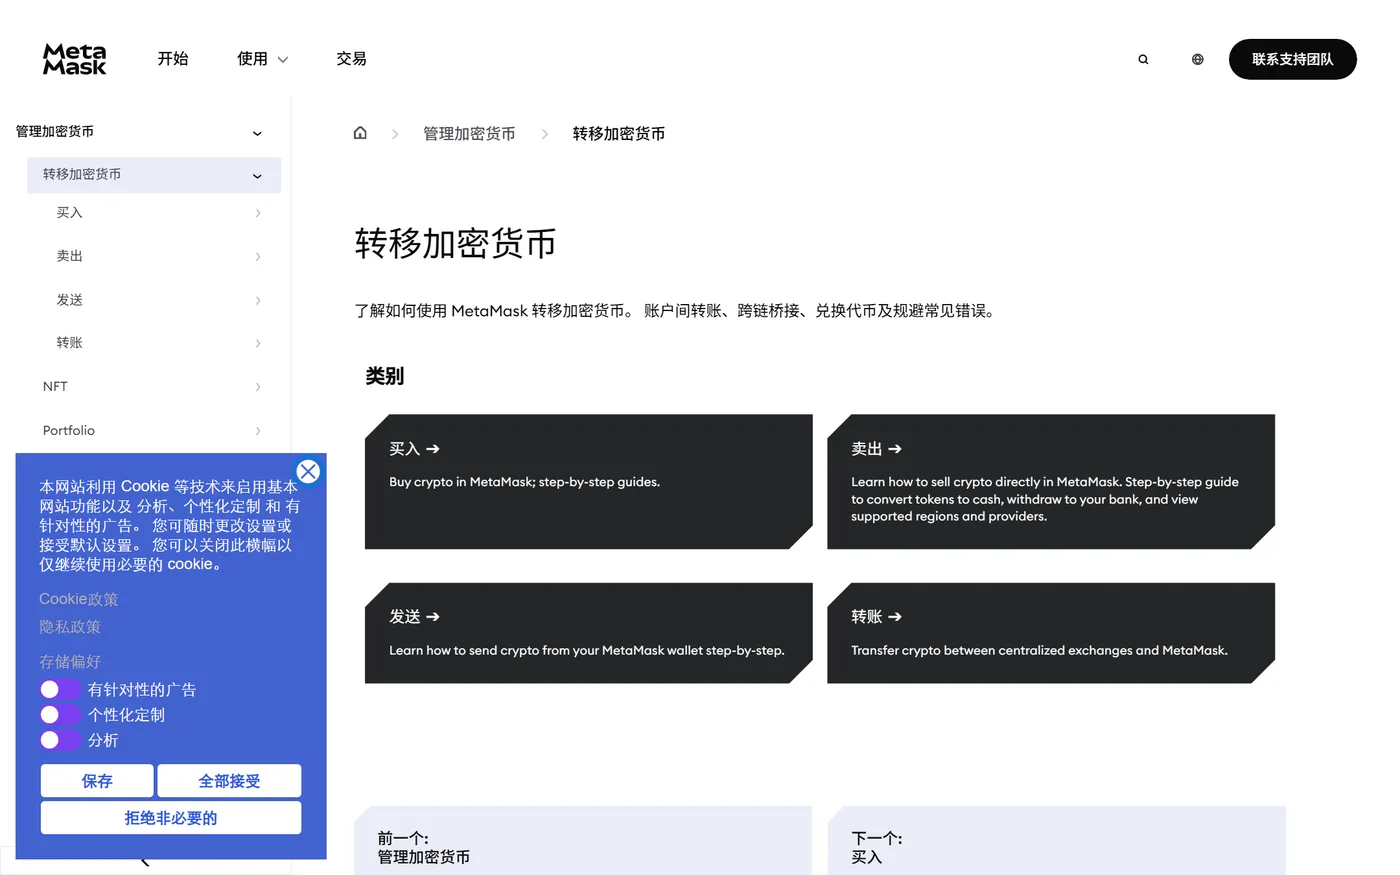Expand 买入 sidebar item arrow
Screen dimensions: 1400x875
tap(258, 213)
